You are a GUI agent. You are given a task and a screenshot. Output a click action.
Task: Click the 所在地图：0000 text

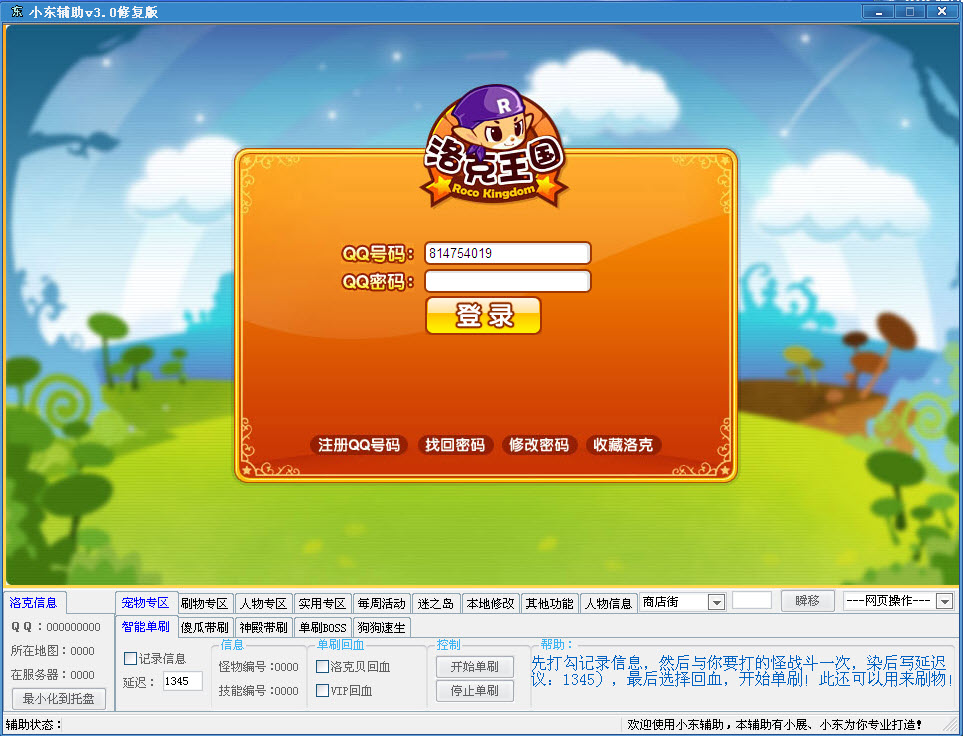[52, 651]
